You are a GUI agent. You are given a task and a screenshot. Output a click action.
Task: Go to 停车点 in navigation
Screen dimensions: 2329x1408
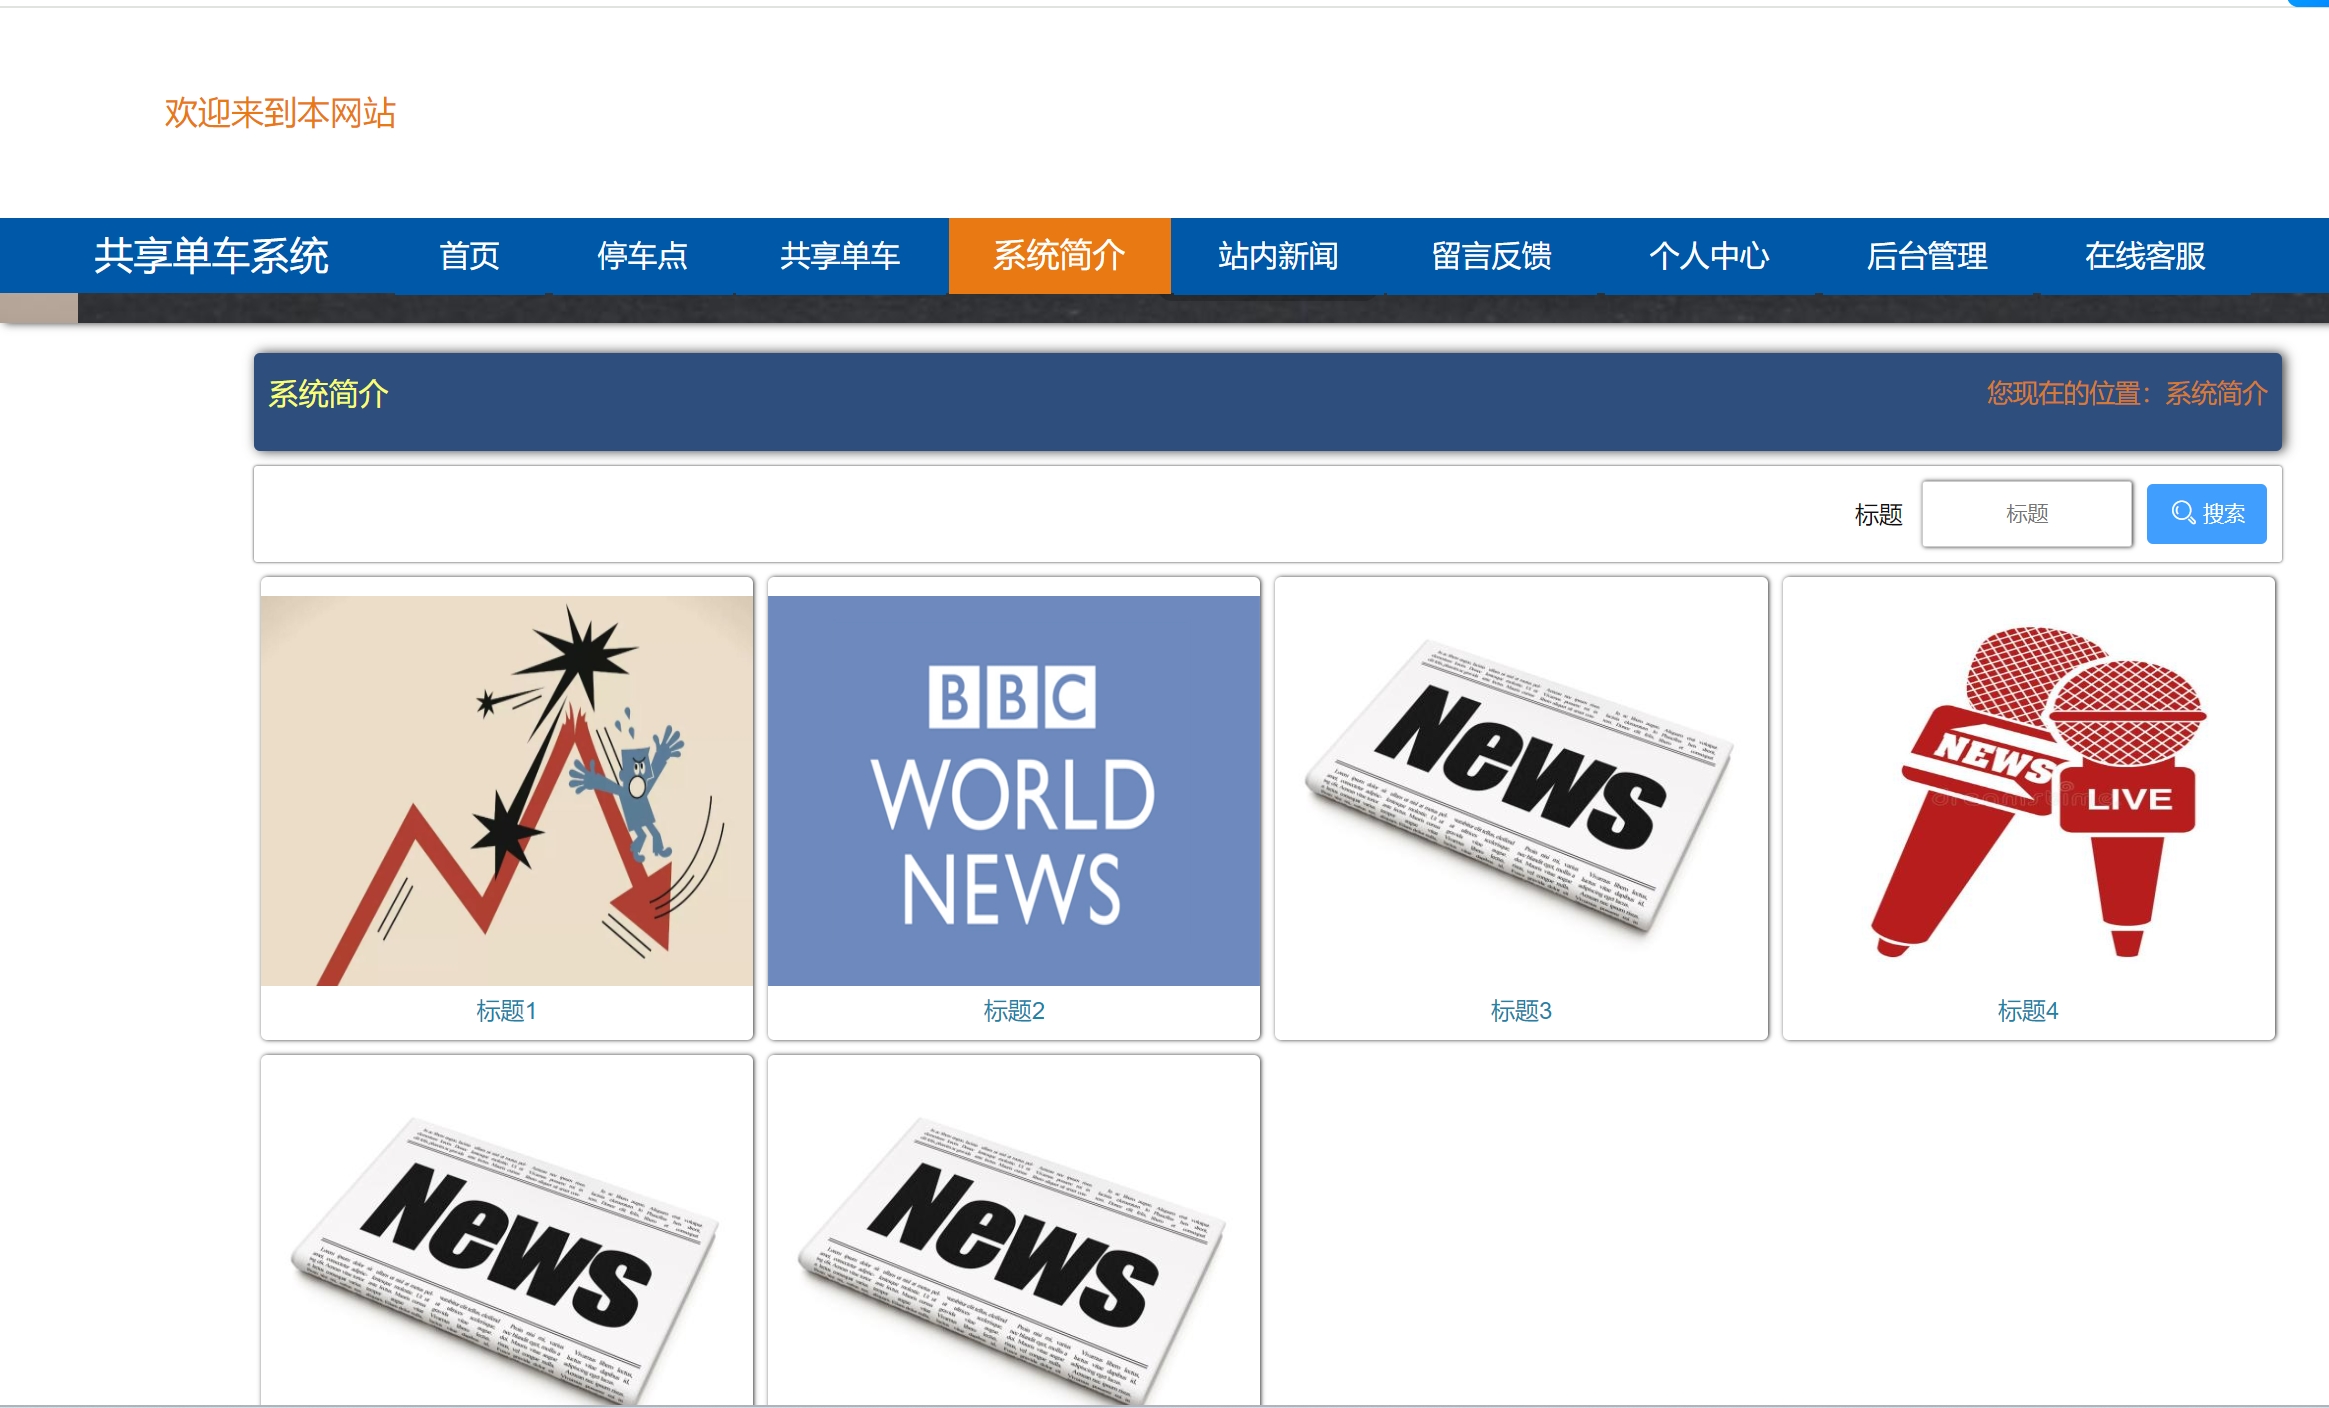pyautogui.click(x=642, y=256)
